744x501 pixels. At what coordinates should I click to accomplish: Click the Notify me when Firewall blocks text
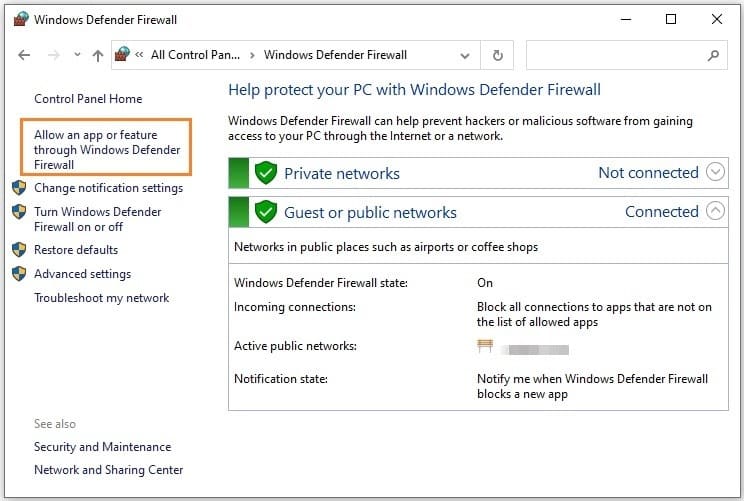pos(592,387)
